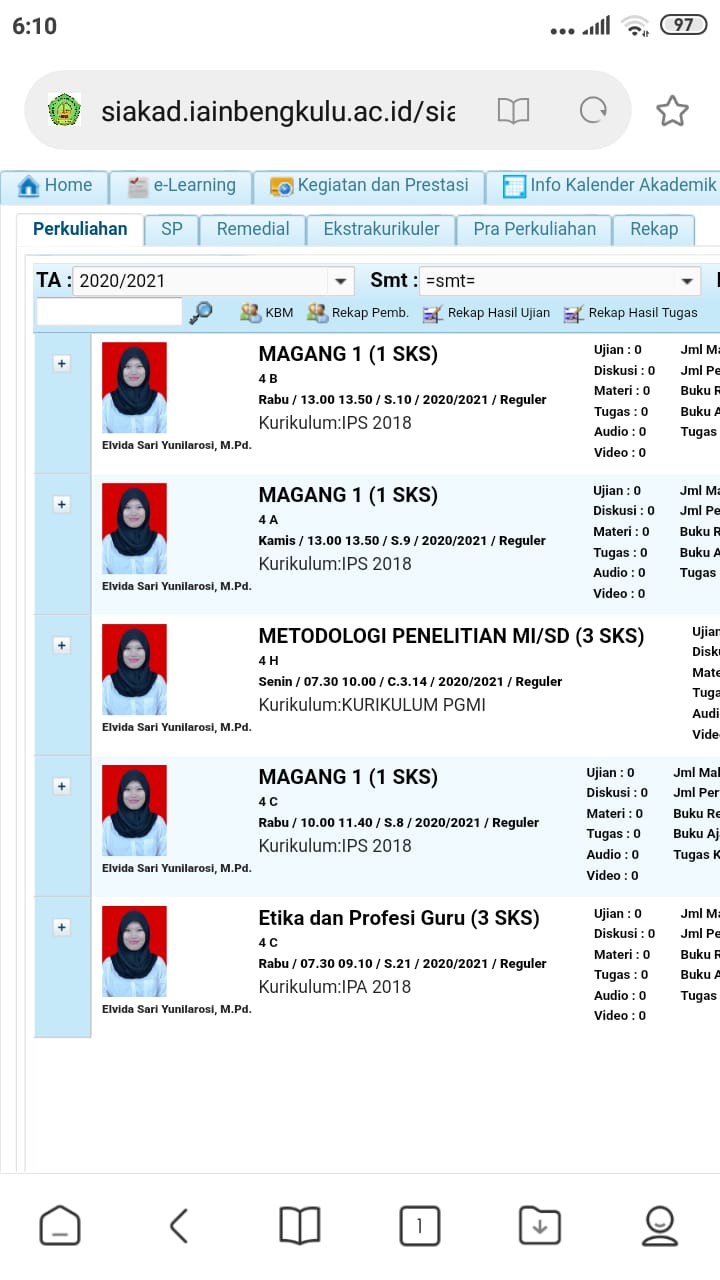Open browser downloads icon
Screen dimensions: 720x1280
(x=539, y=1225)
